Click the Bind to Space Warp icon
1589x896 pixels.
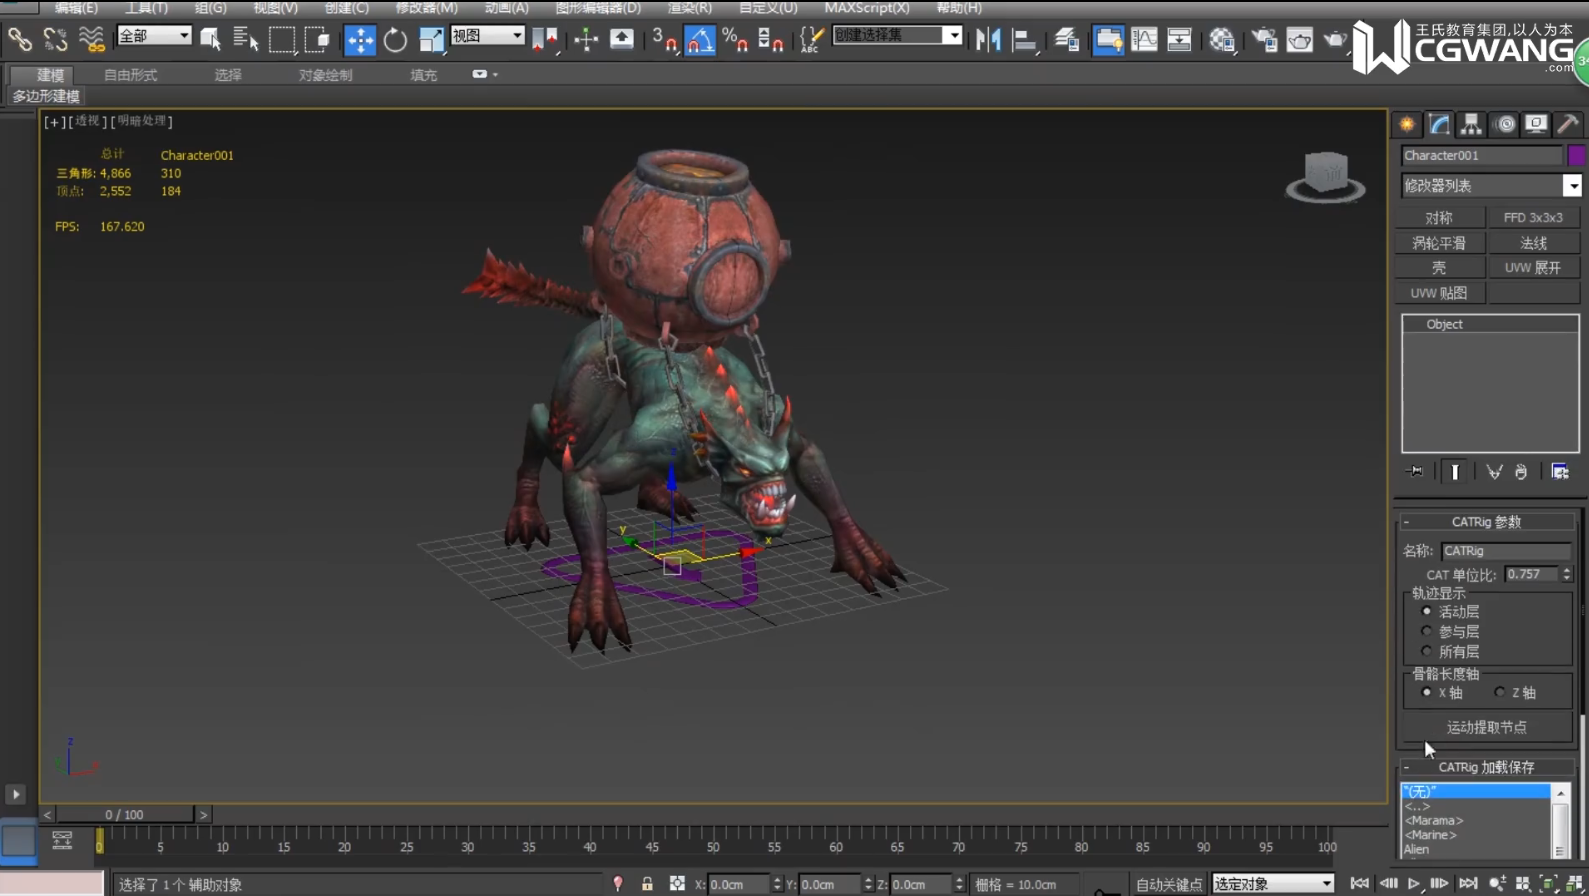91,39
